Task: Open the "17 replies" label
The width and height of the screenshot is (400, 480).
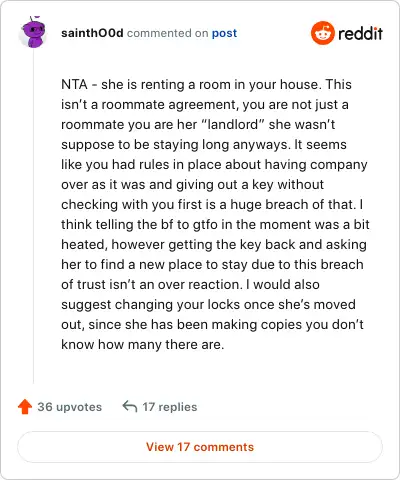Action: (x=170, y=407)
